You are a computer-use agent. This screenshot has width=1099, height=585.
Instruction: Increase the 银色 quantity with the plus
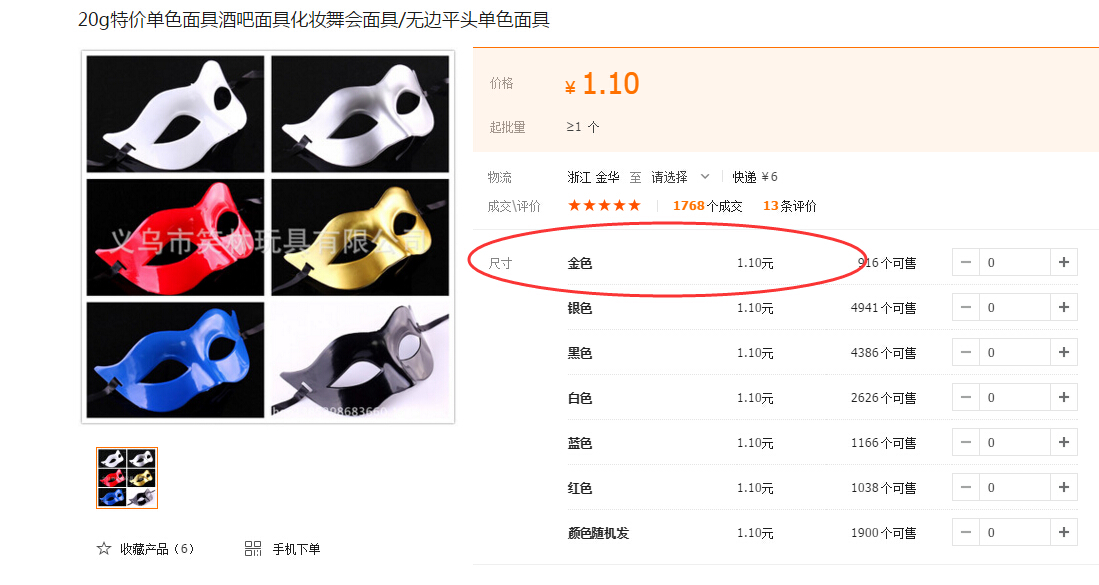pyautogui.click(x=1063, y=307)
